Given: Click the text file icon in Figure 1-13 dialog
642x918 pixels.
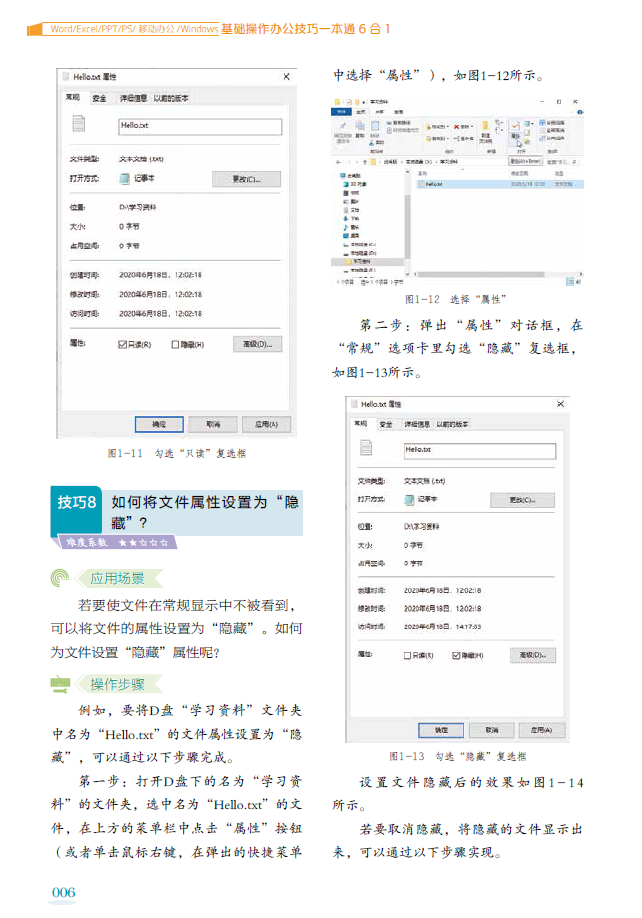Looking at the screenshot, I should (x=366, y=447).
